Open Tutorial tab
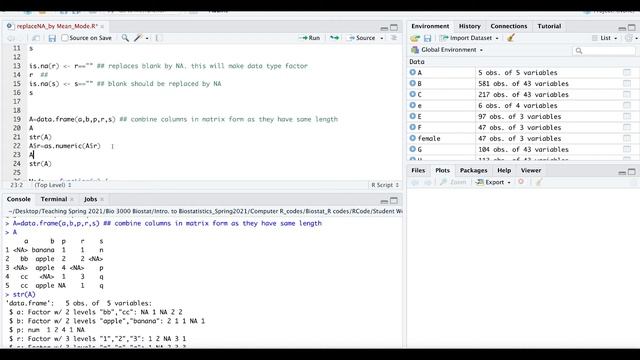The image size is (640, 360). 549,26
